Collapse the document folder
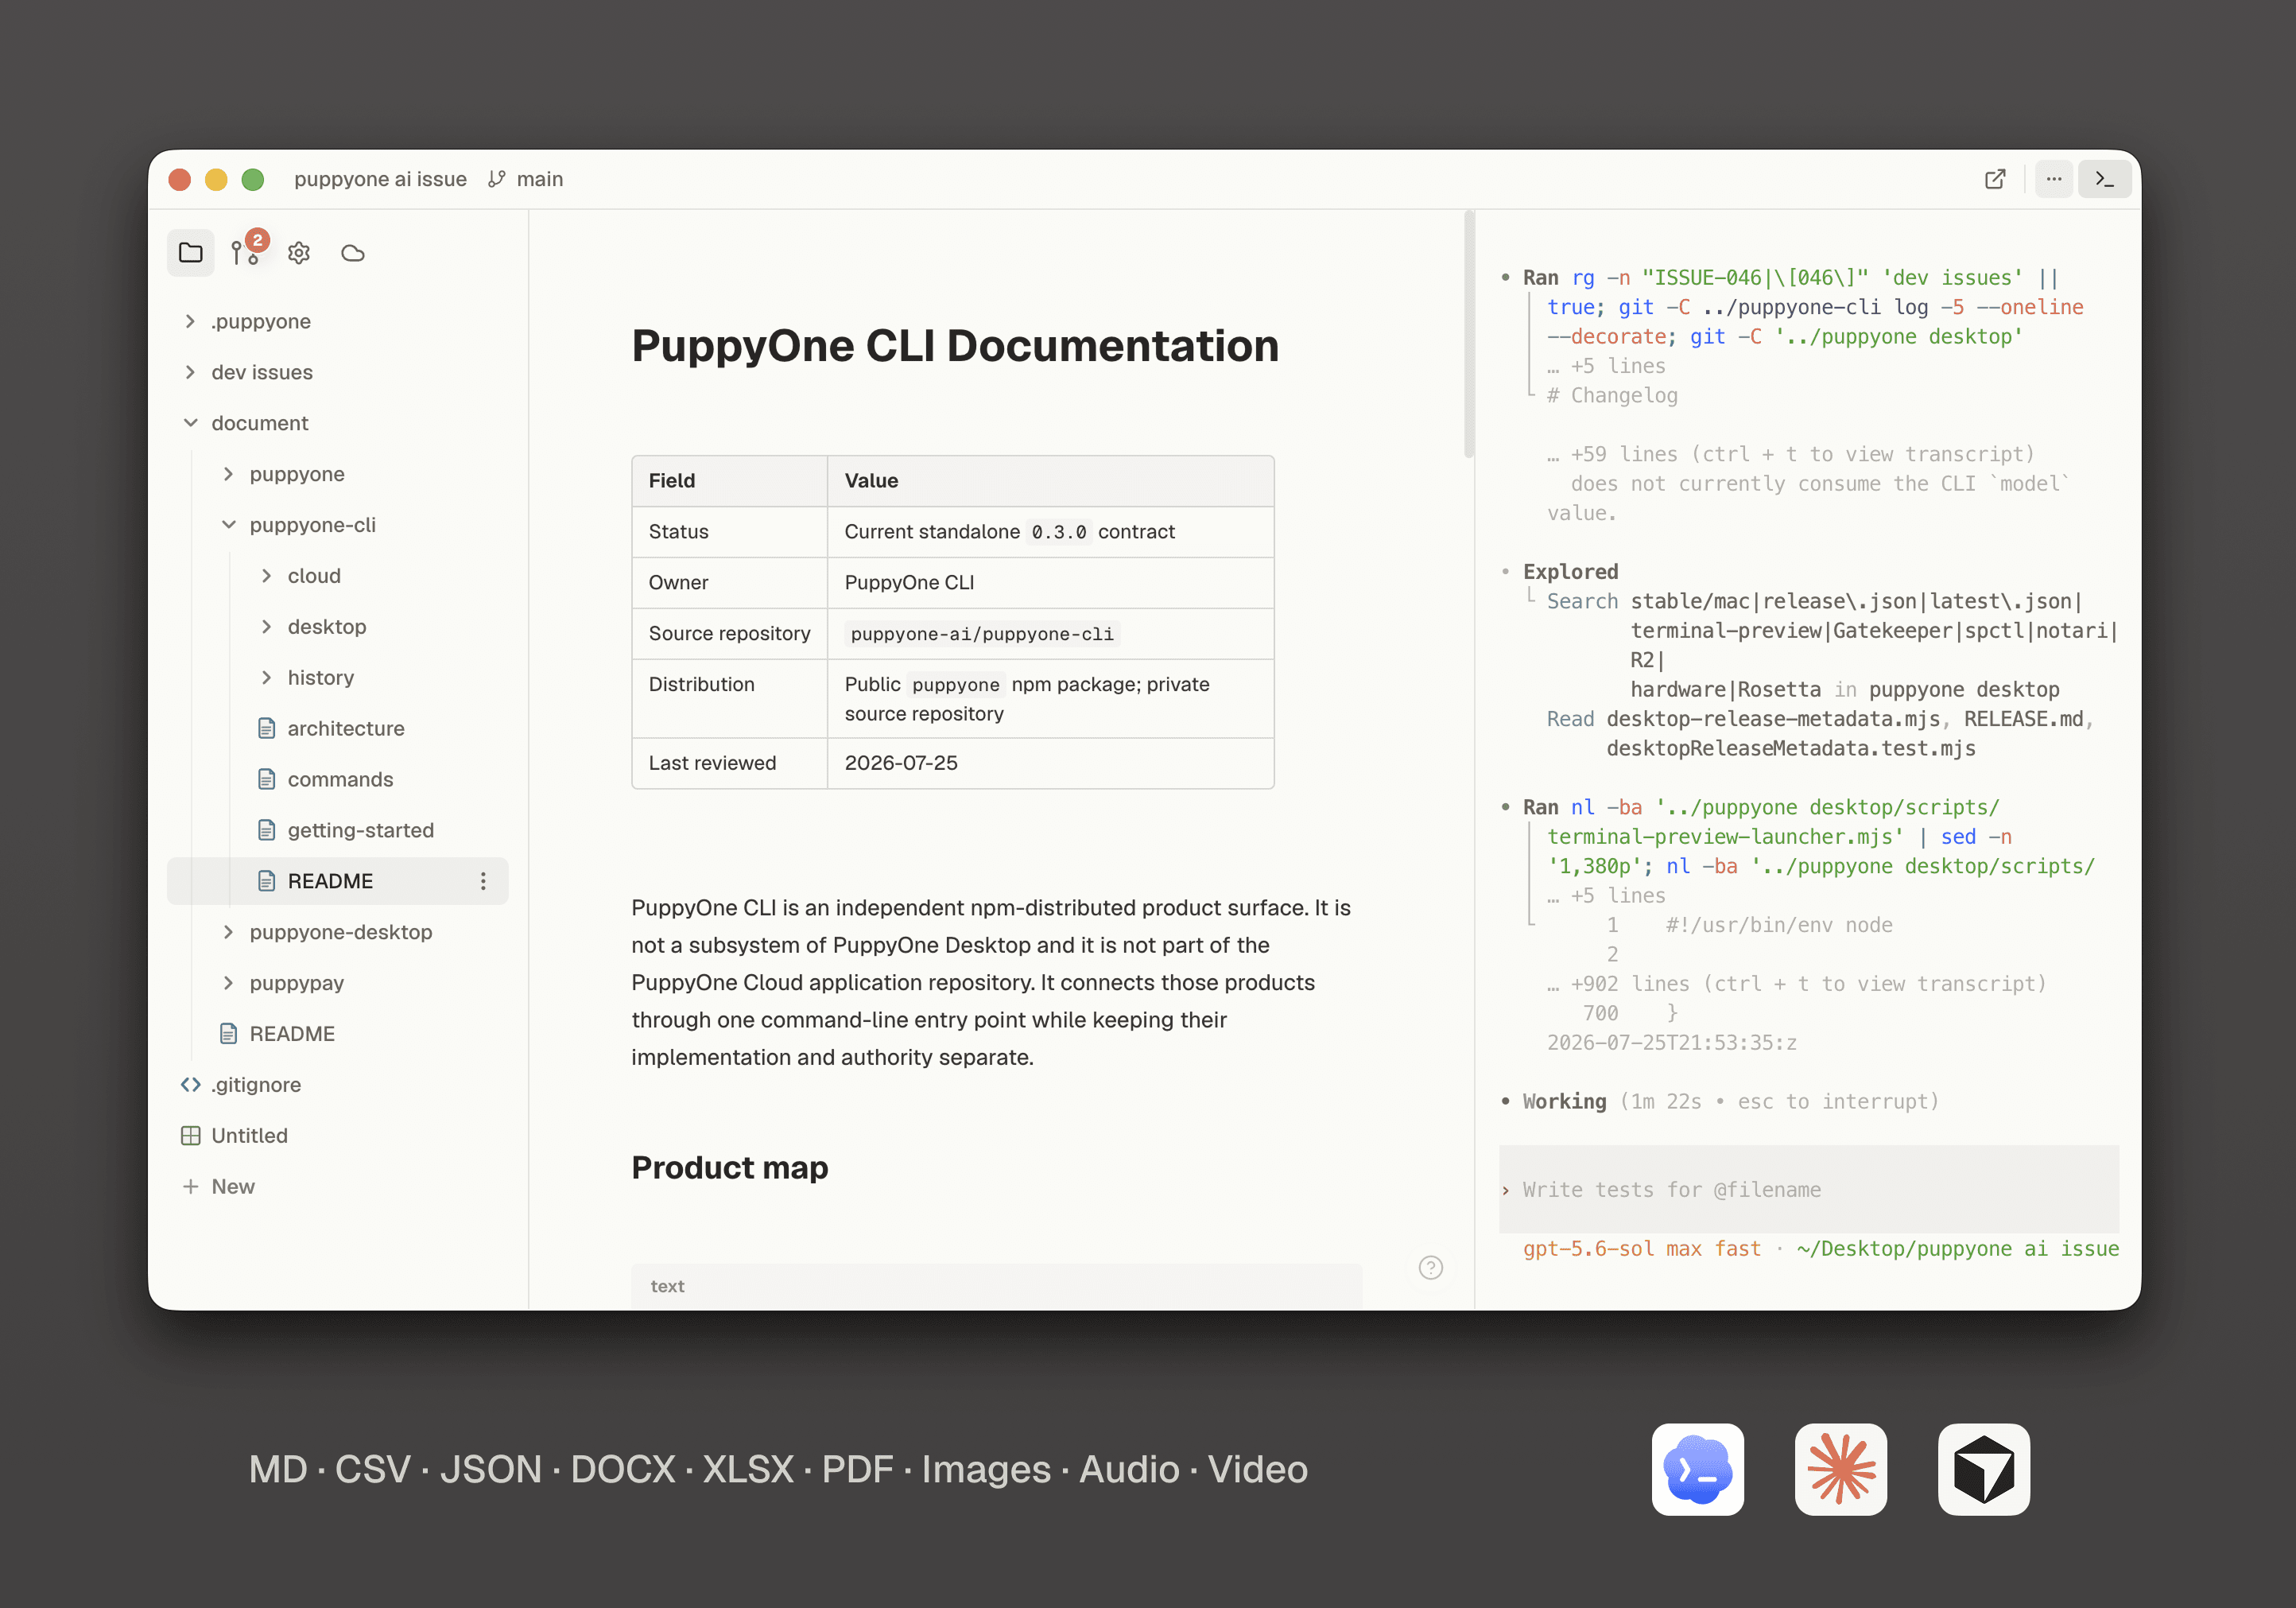2296x1608 pixels. [x=190, y=423]
